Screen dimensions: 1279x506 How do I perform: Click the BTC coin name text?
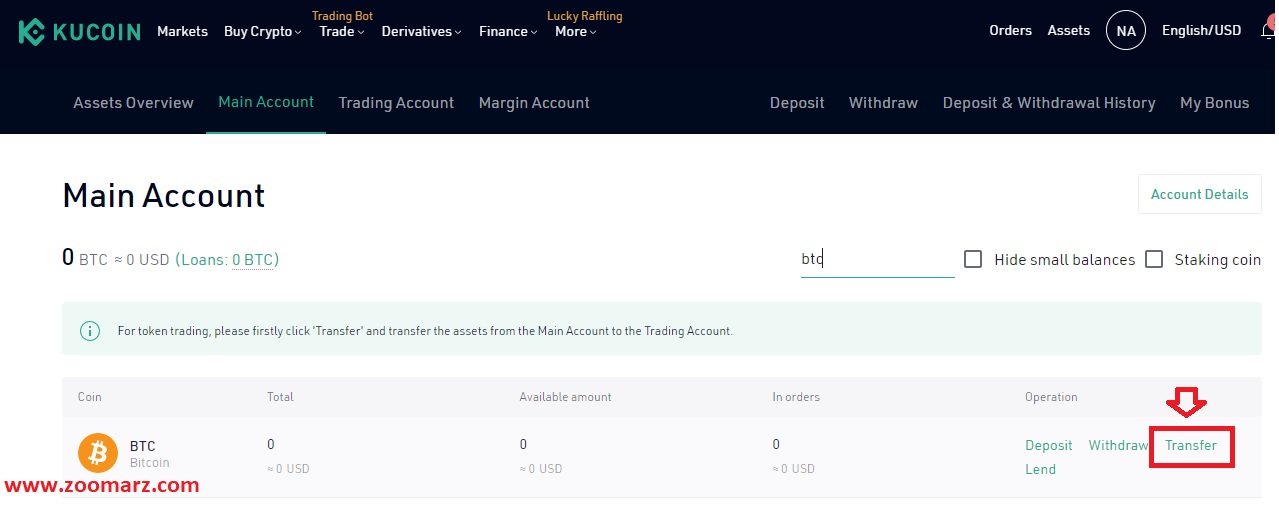click(143, 446)
